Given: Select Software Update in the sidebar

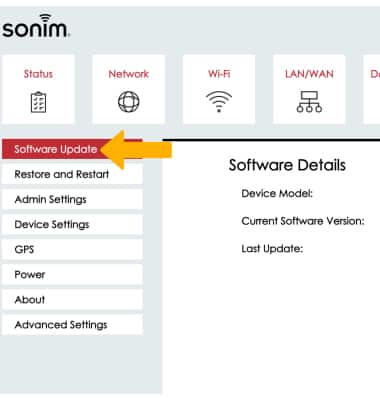Looking at the screenshot, I should [x=72, y=149].
